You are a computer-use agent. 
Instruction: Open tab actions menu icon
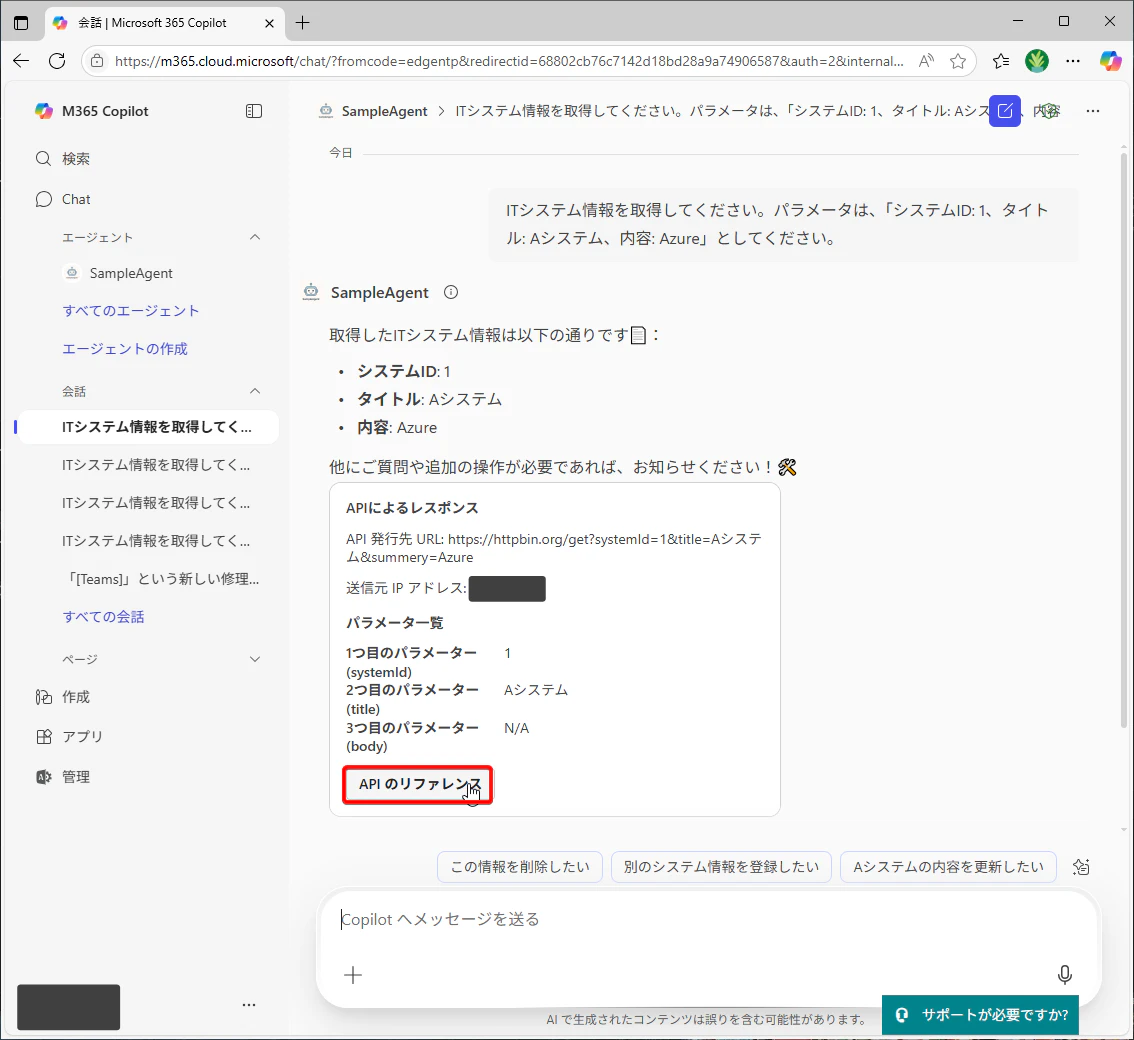(21, 22)
